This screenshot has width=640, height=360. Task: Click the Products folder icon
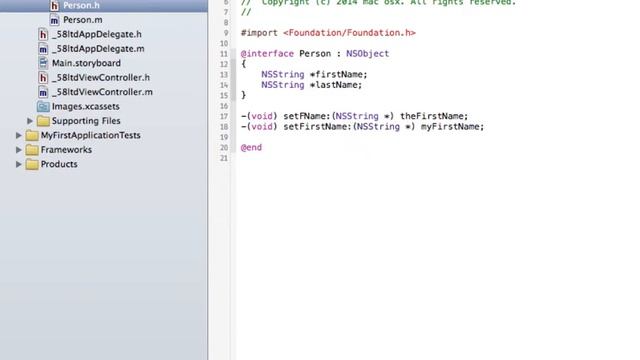(x=32, y=164)
